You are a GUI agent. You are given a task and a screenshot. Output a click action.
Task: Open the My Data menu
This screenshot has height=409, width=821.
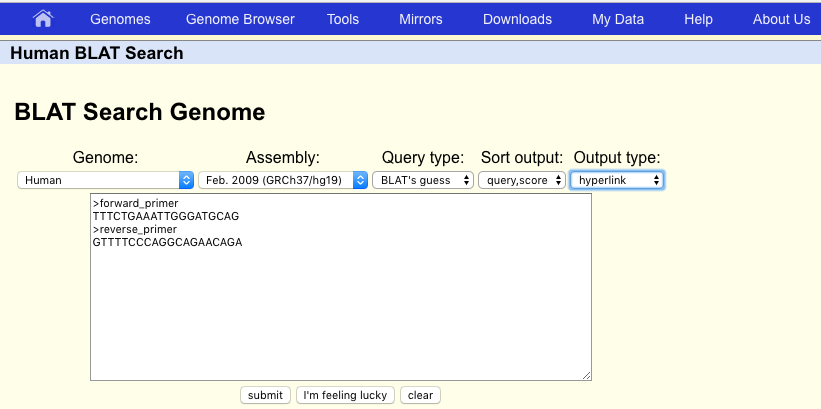(618, 19)
